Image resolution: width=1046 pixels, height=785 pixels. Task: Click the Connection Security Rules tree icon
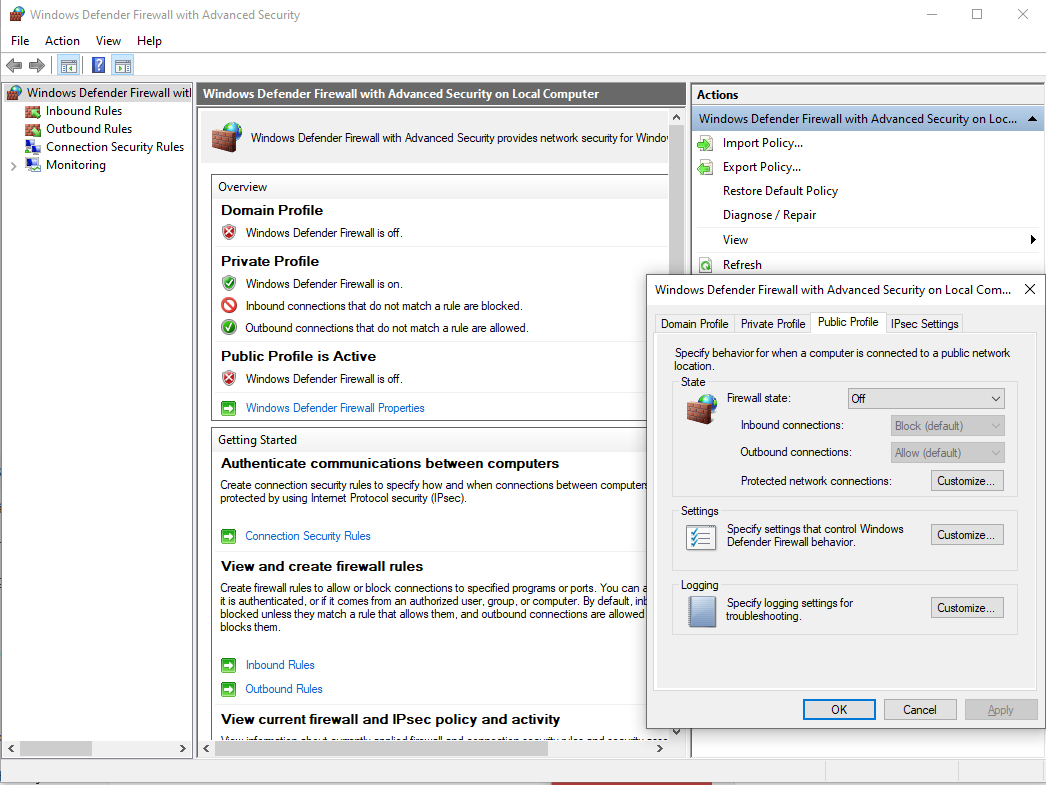pyautogui.click(x=33, y=147)
